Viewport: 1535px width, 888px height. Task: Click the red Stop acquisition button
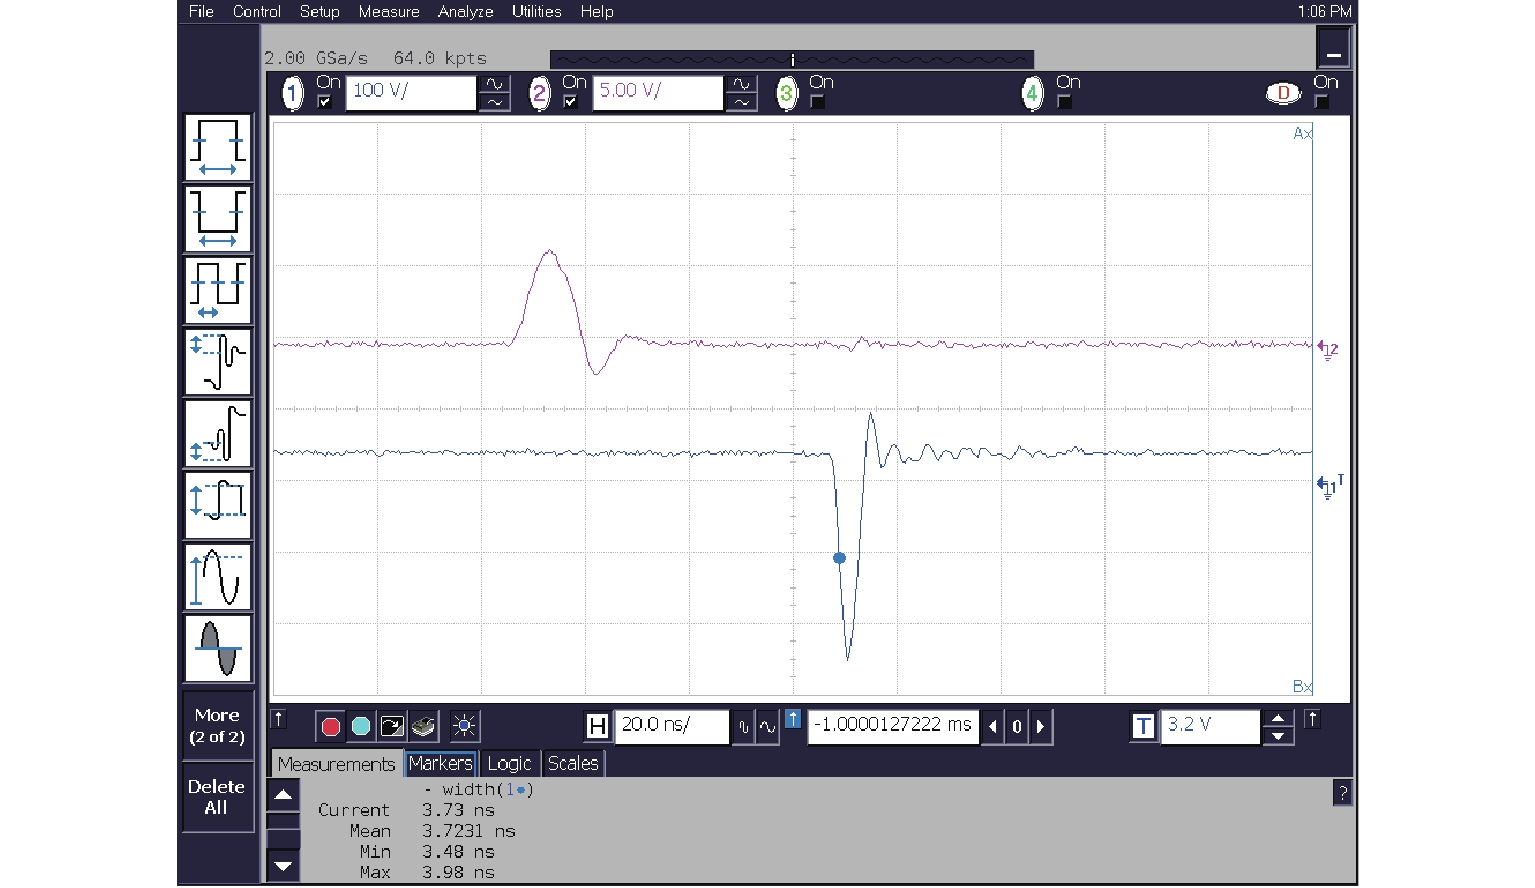tap(331, 726)
